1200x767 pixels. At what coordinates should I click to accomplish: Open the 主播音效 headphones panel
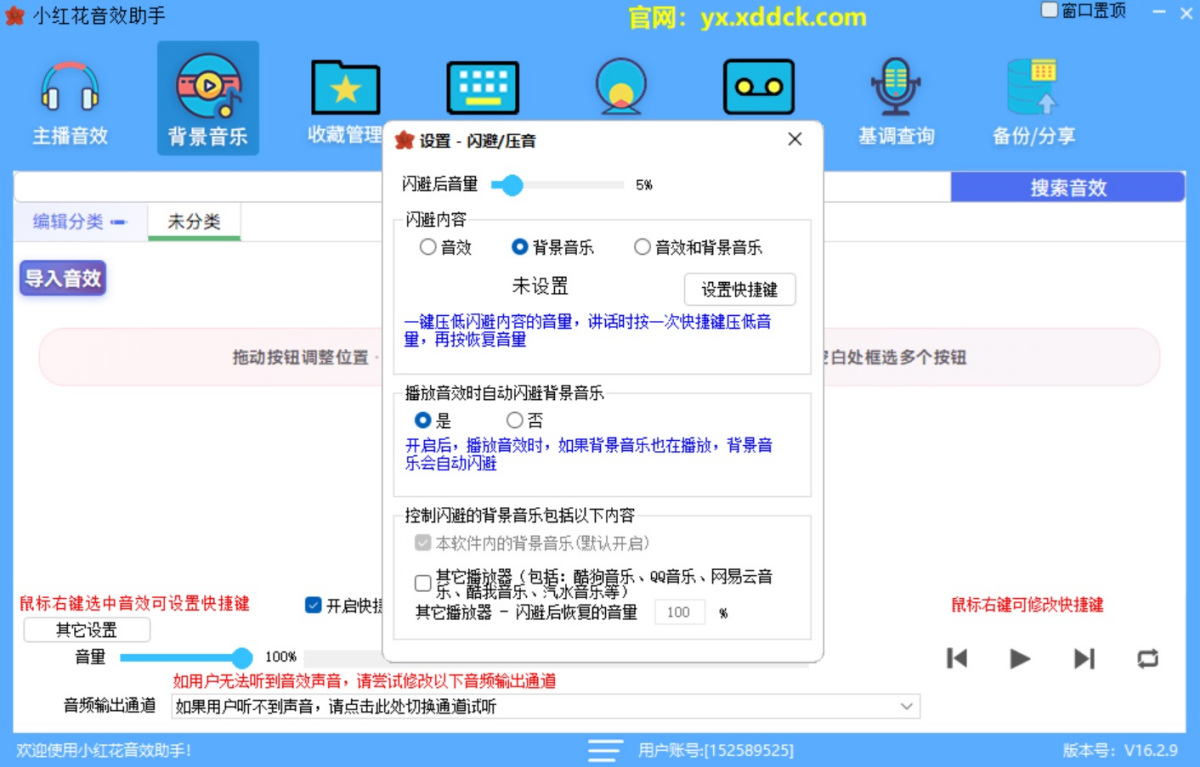[70, 97]
